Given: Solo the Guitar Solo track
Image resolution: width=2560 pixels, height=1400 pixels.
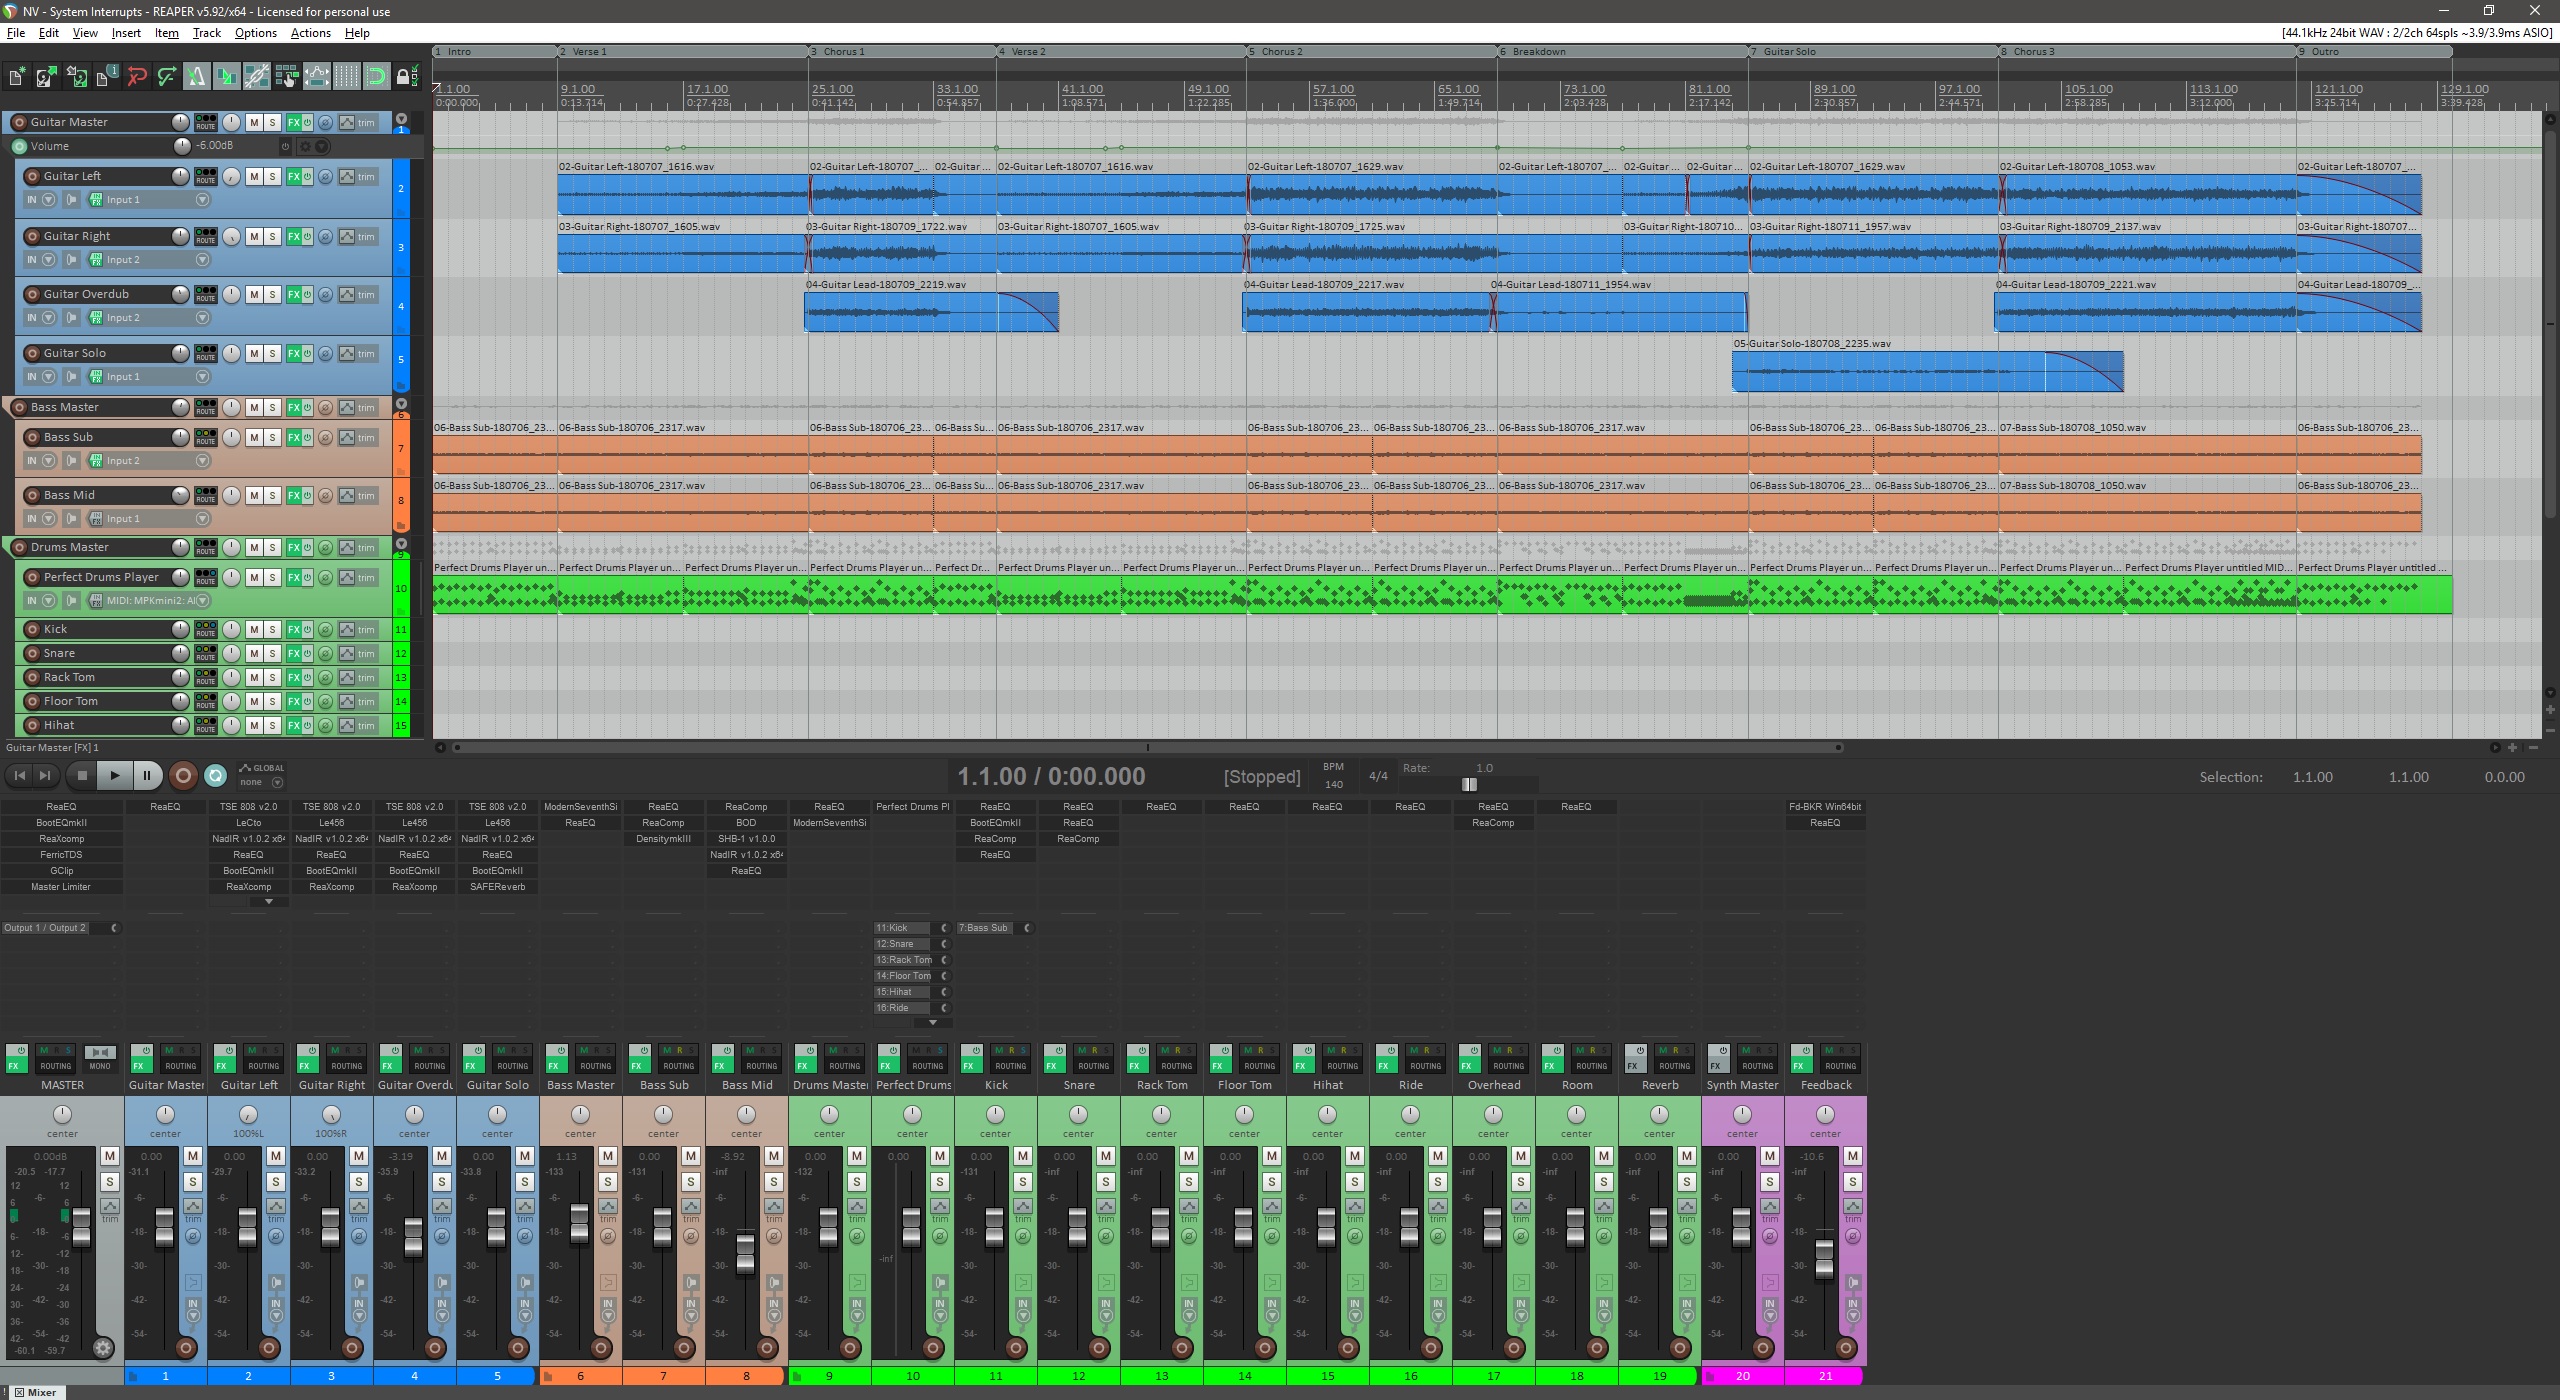Looking at the screenshot, I should click(272, 352).
